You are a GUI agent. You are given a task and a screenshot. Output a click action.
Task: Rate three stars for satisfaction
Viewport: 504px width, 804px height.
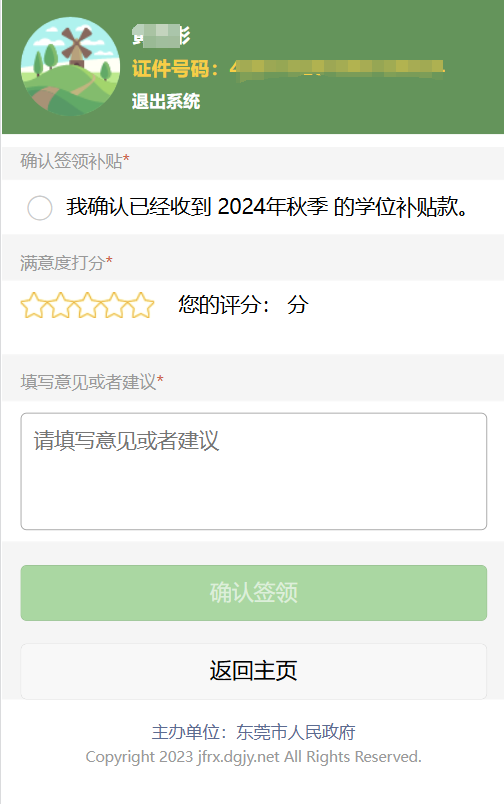tap(87, 305)
